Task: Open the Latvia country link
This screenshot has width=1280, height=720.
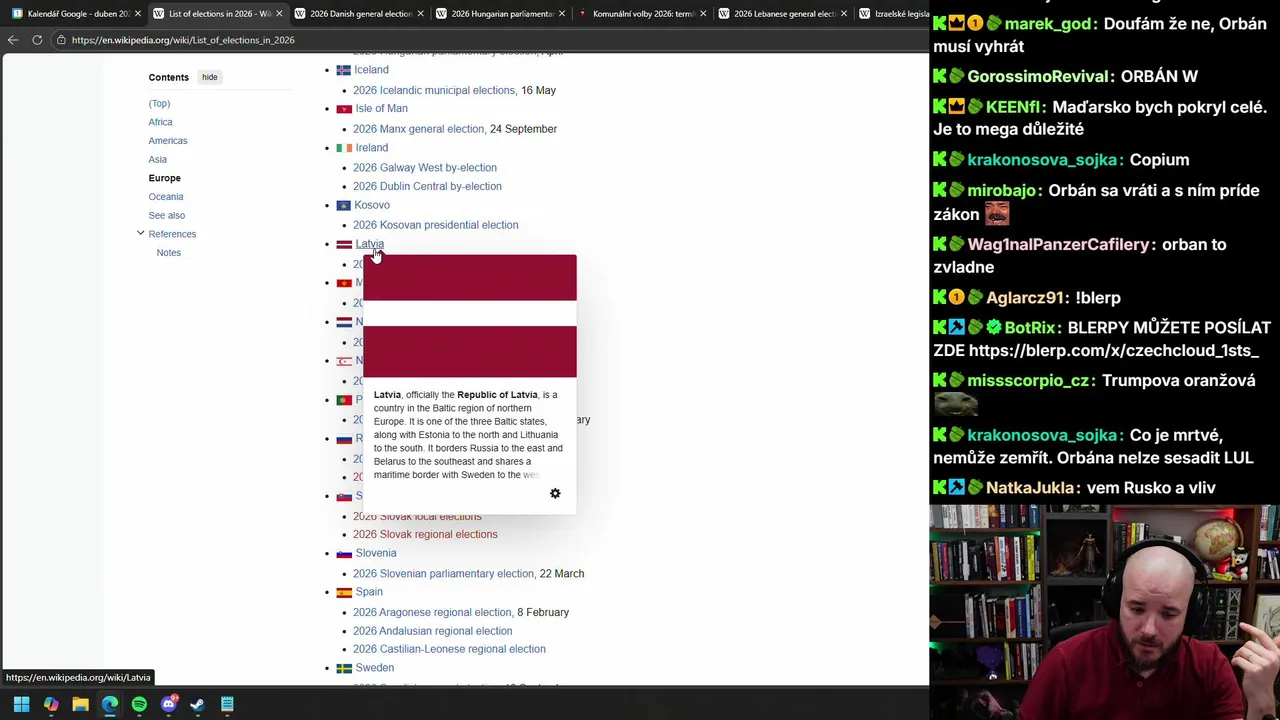Action: [x=369, y=244]
